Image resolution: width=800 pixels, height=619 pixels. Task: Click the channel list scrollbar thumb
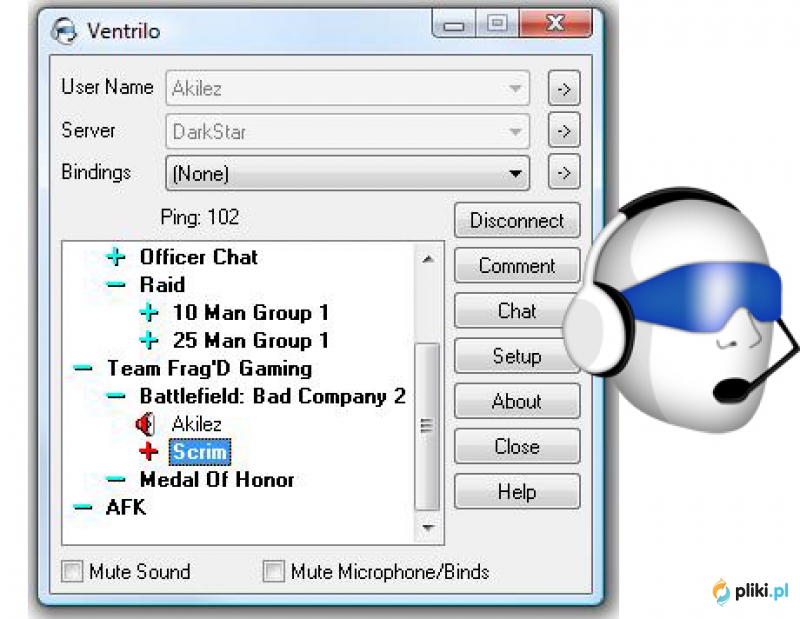coord(427,426)
